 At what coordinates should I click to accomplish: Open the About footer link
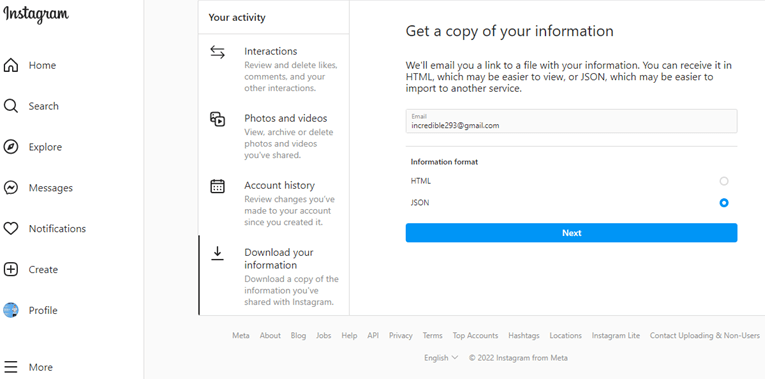tap(270, 336)
